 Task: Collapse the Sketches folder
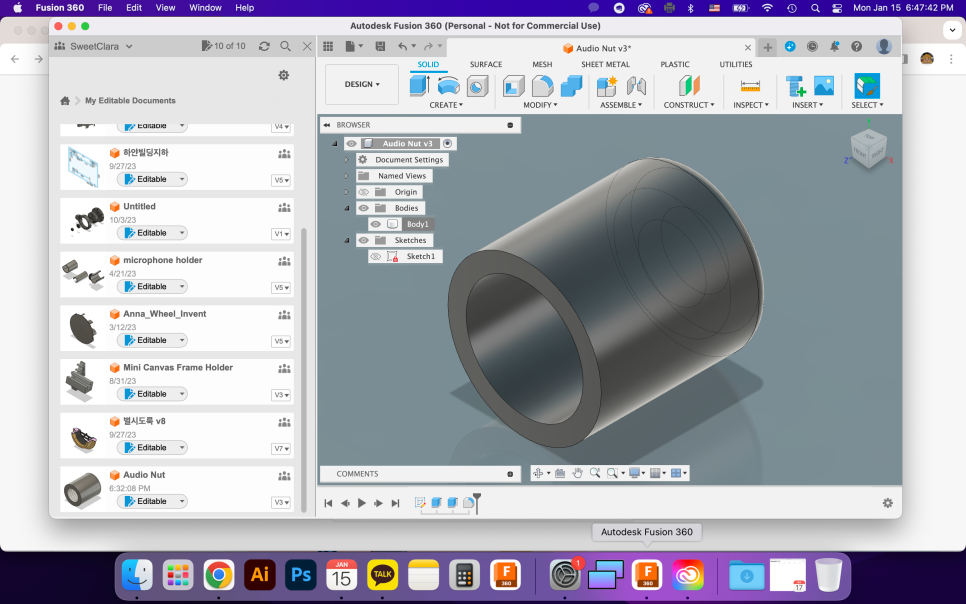pyautogui.click(x=347, y=240)
